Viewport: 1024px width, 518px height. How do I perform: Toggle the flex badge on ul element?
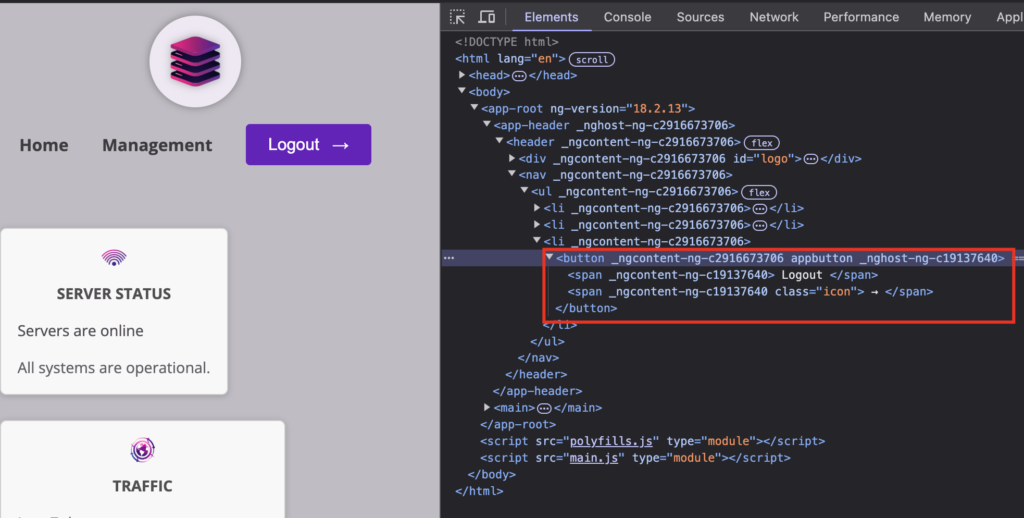click(759, 192)
